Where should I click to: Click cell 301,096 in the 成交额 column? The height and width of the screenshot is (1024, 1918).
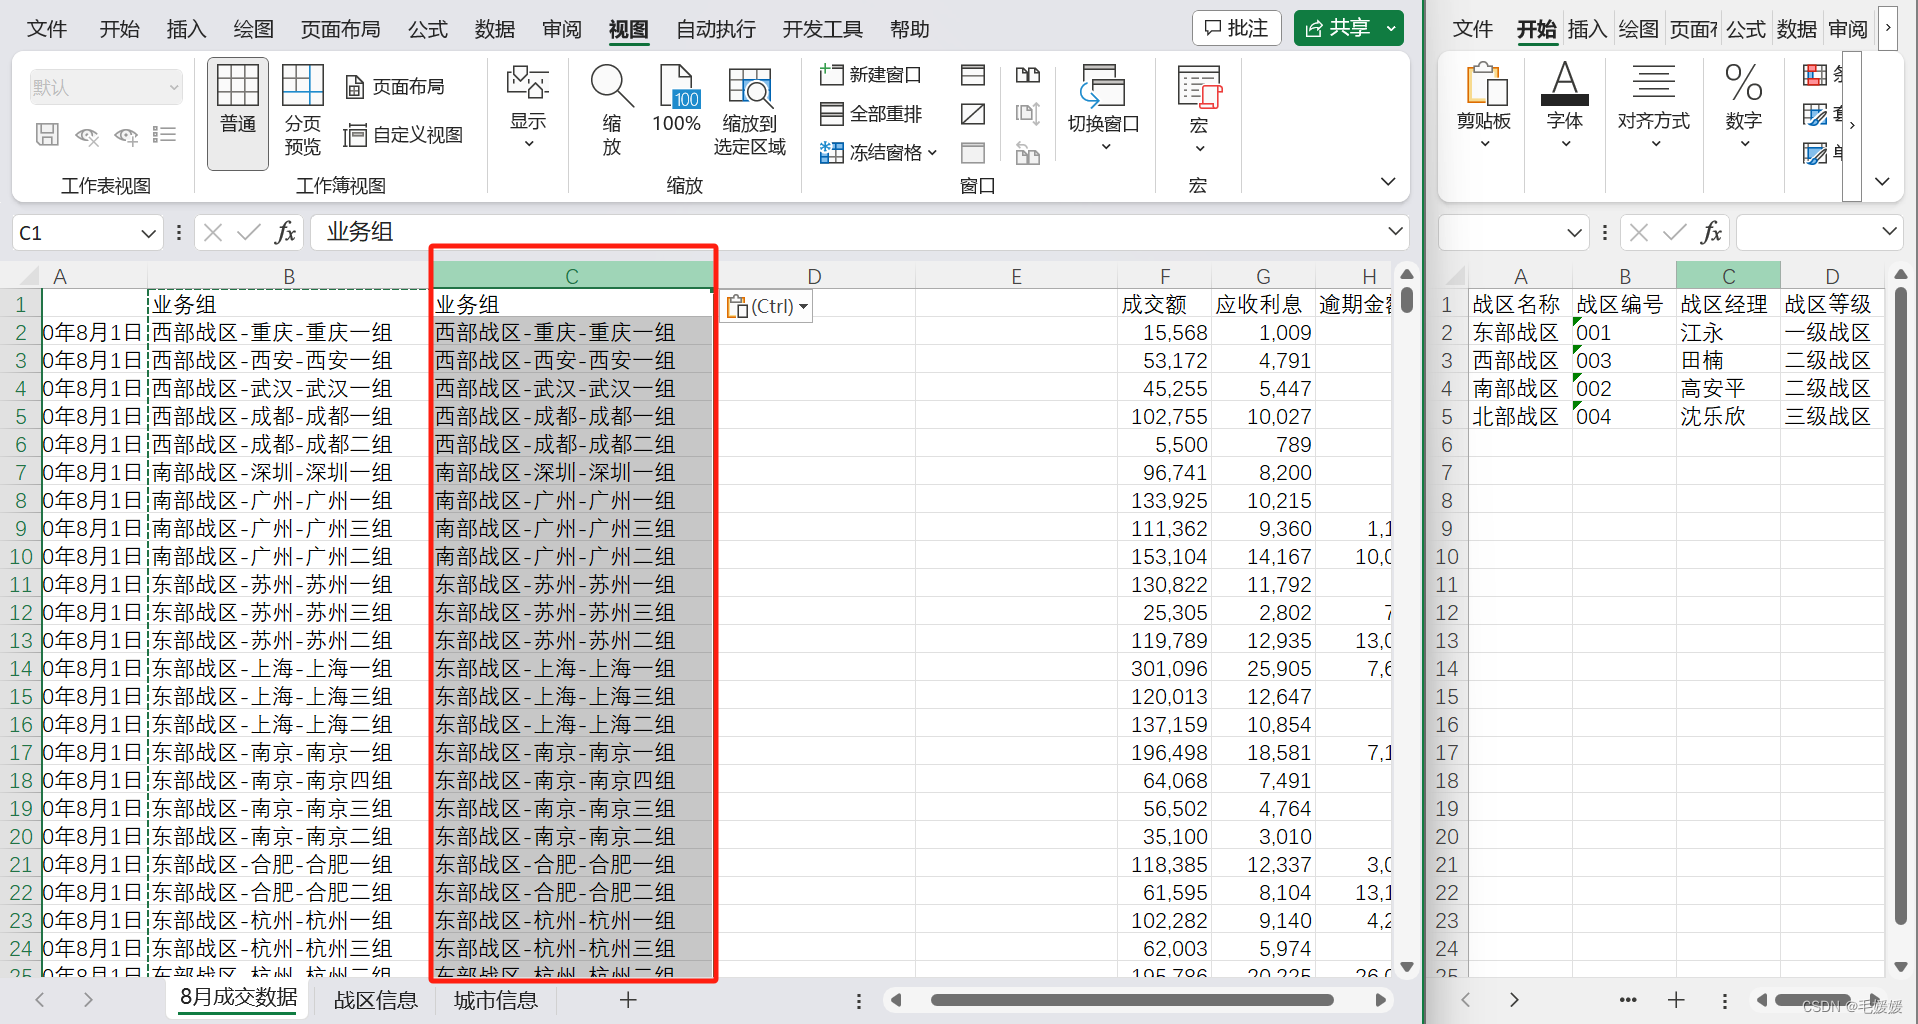[x=1165, y=669]
